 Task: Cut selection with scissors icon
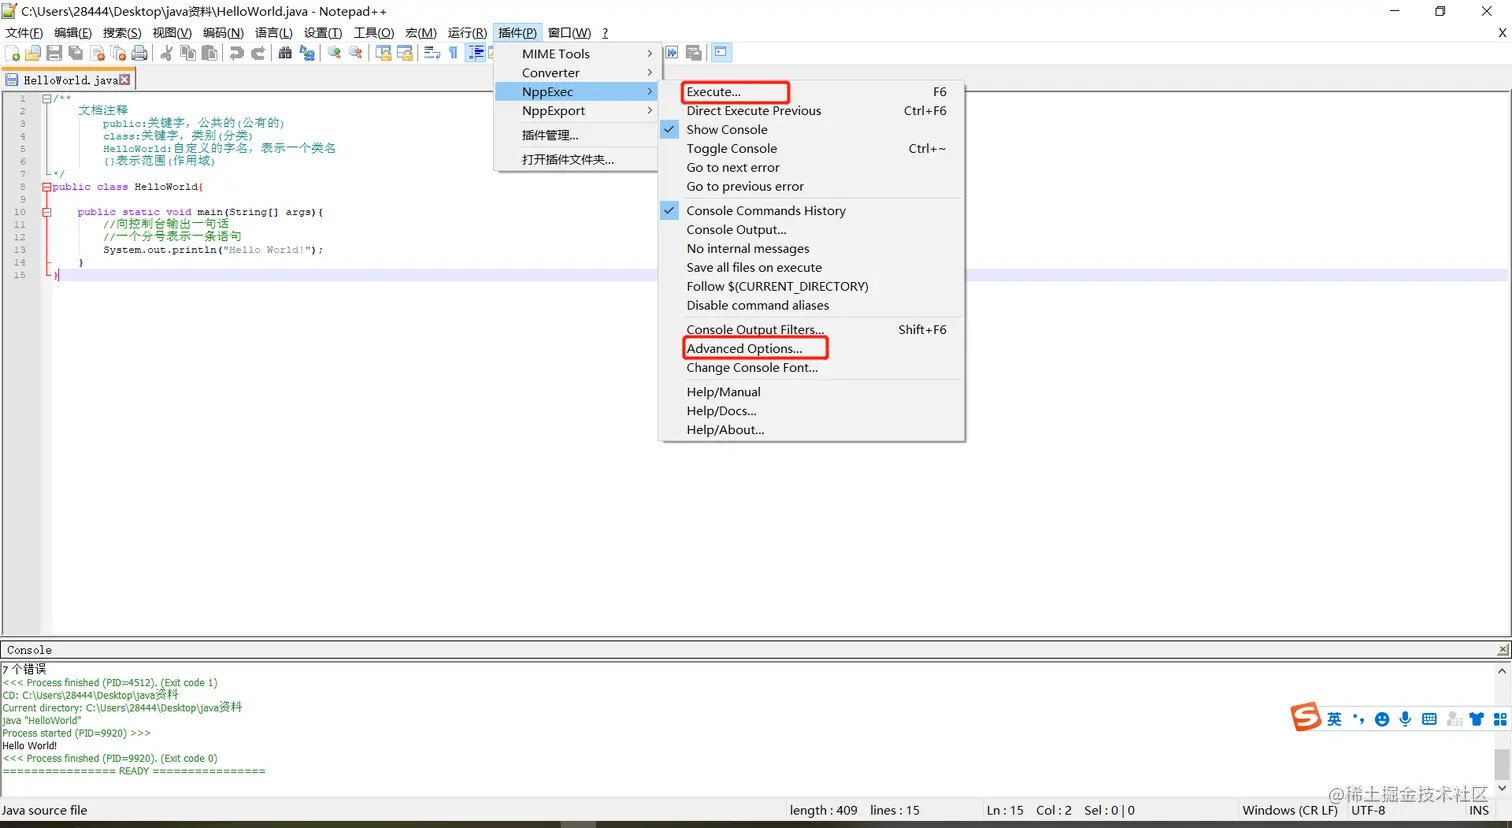click(166, 53)
